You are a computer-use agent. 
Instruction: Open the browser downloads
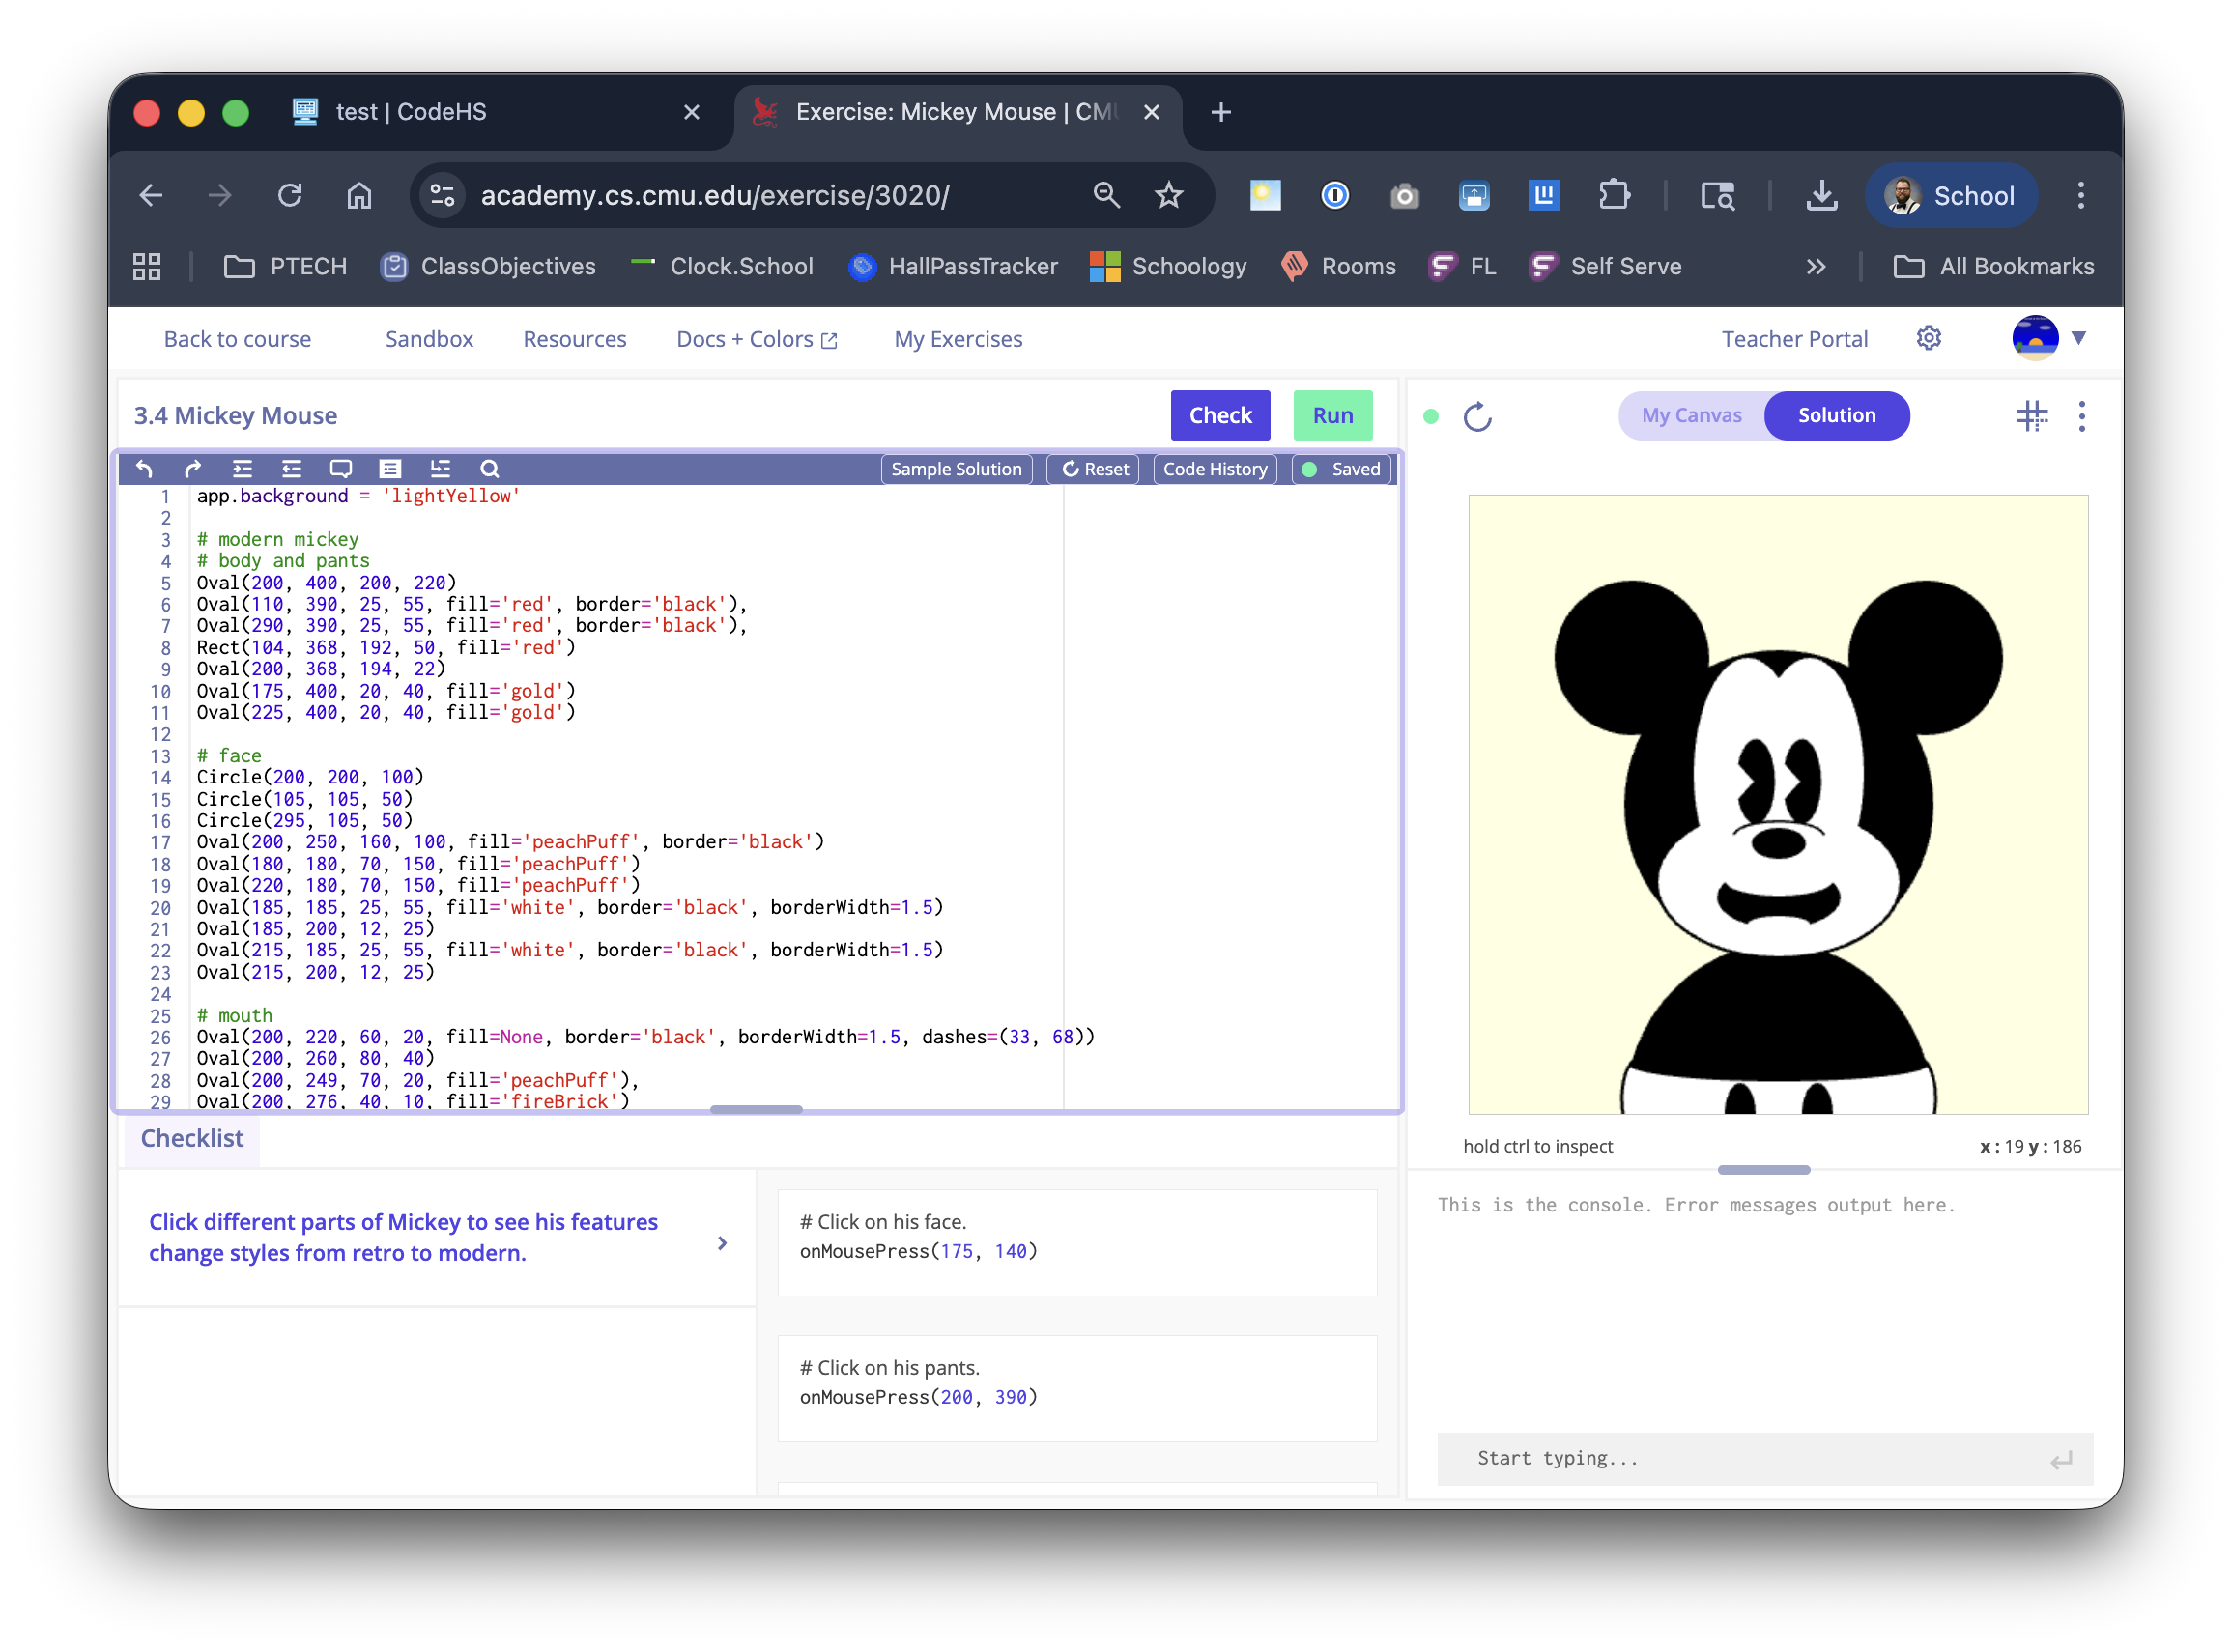click(x=1821, y=195)
